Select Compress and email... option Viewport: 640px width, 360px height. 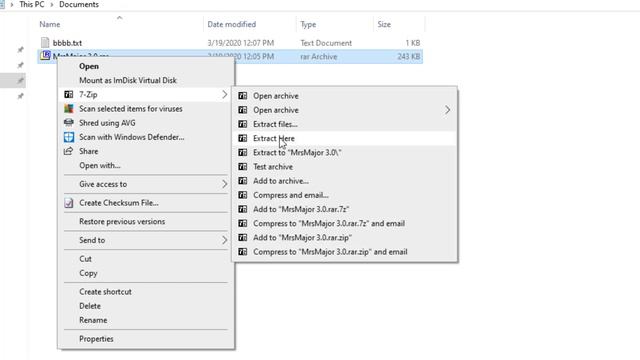pyautogui.click(x=291, y=195)
